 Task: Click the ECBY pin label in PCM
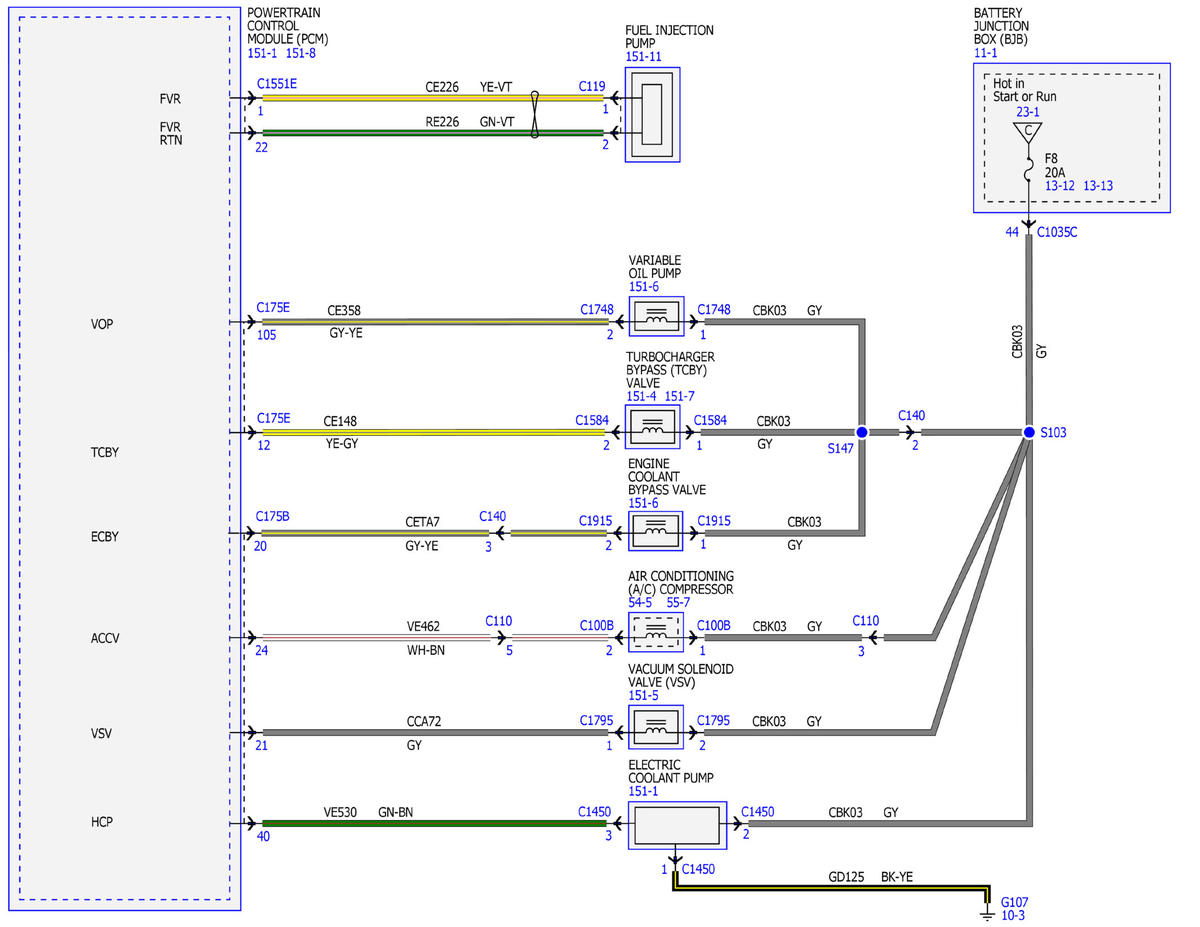104,537
